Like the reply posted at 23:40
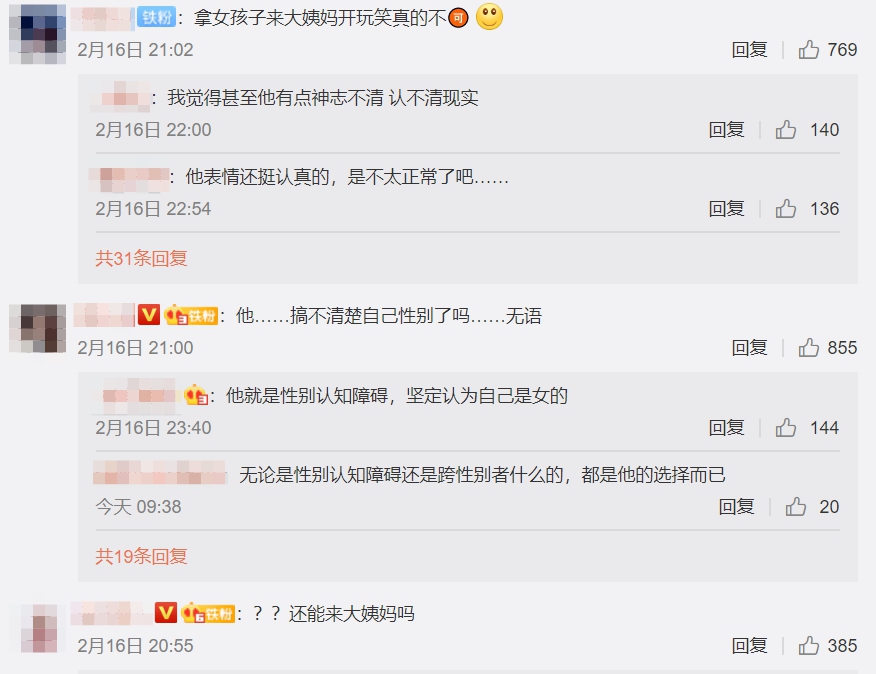This screenshot has height=674, width=876. 785,428
